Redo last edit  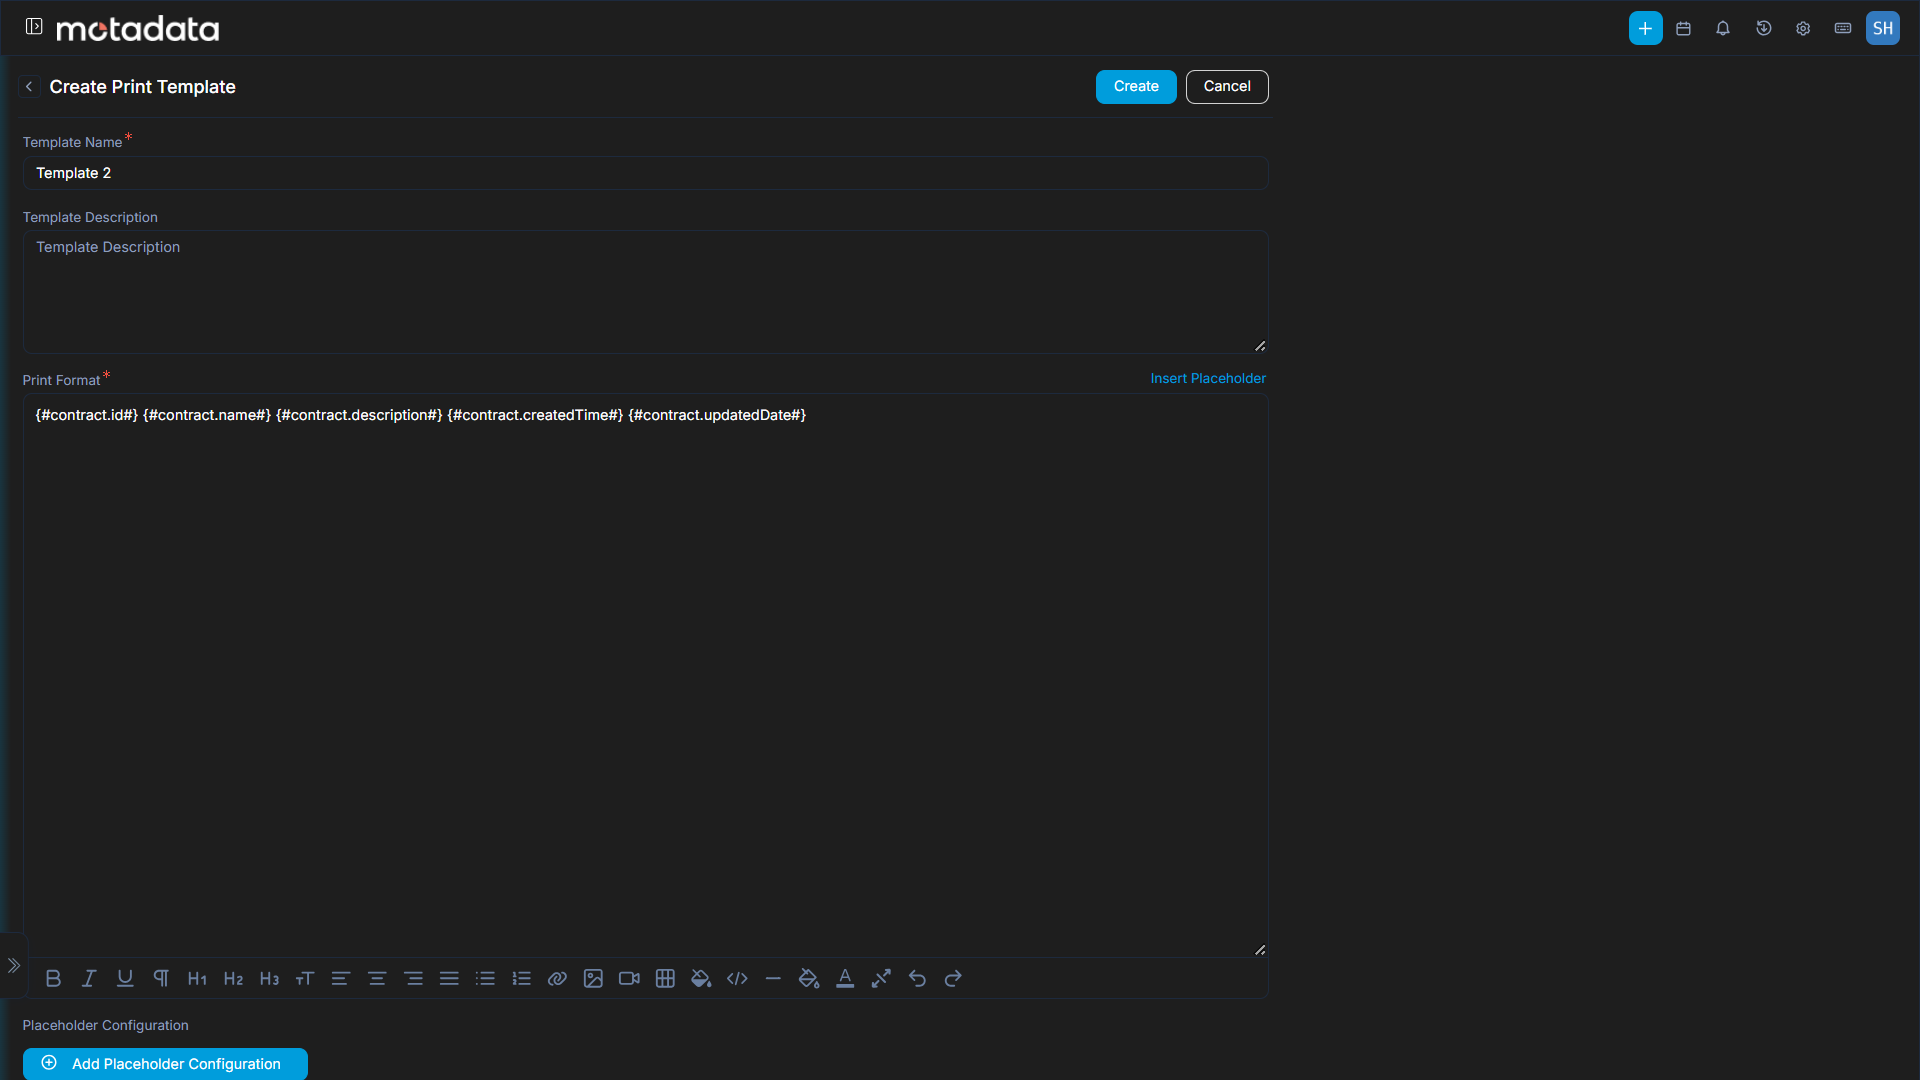tap(953, 979)
